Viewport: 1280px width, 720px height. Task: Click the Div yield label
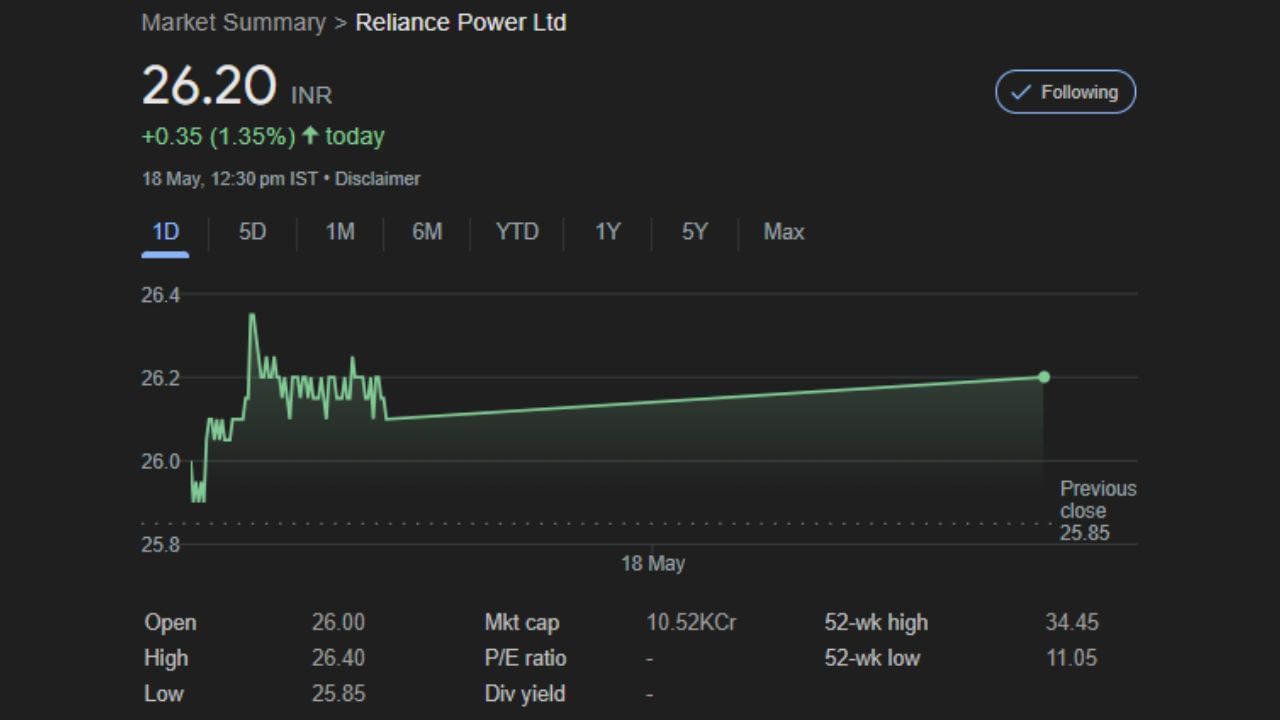525,693
